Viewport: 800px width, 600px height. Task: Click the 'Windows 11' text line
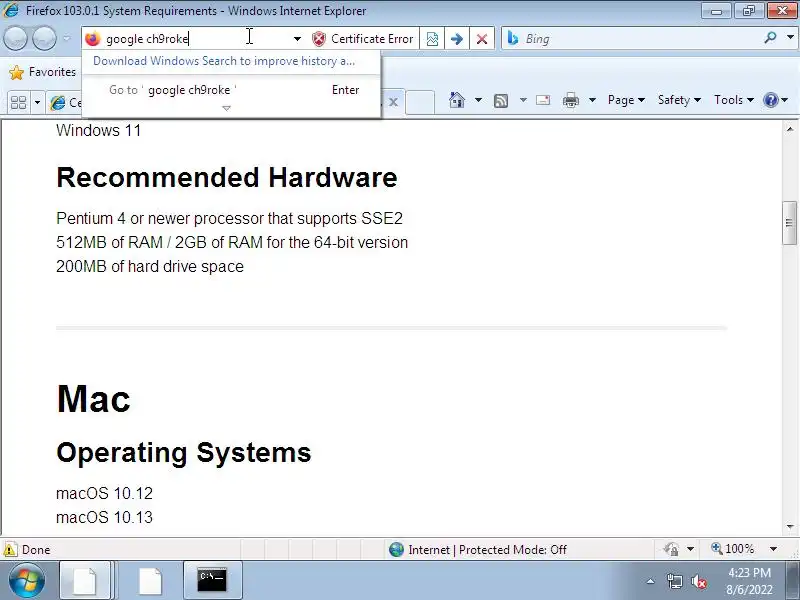(98, 130)
